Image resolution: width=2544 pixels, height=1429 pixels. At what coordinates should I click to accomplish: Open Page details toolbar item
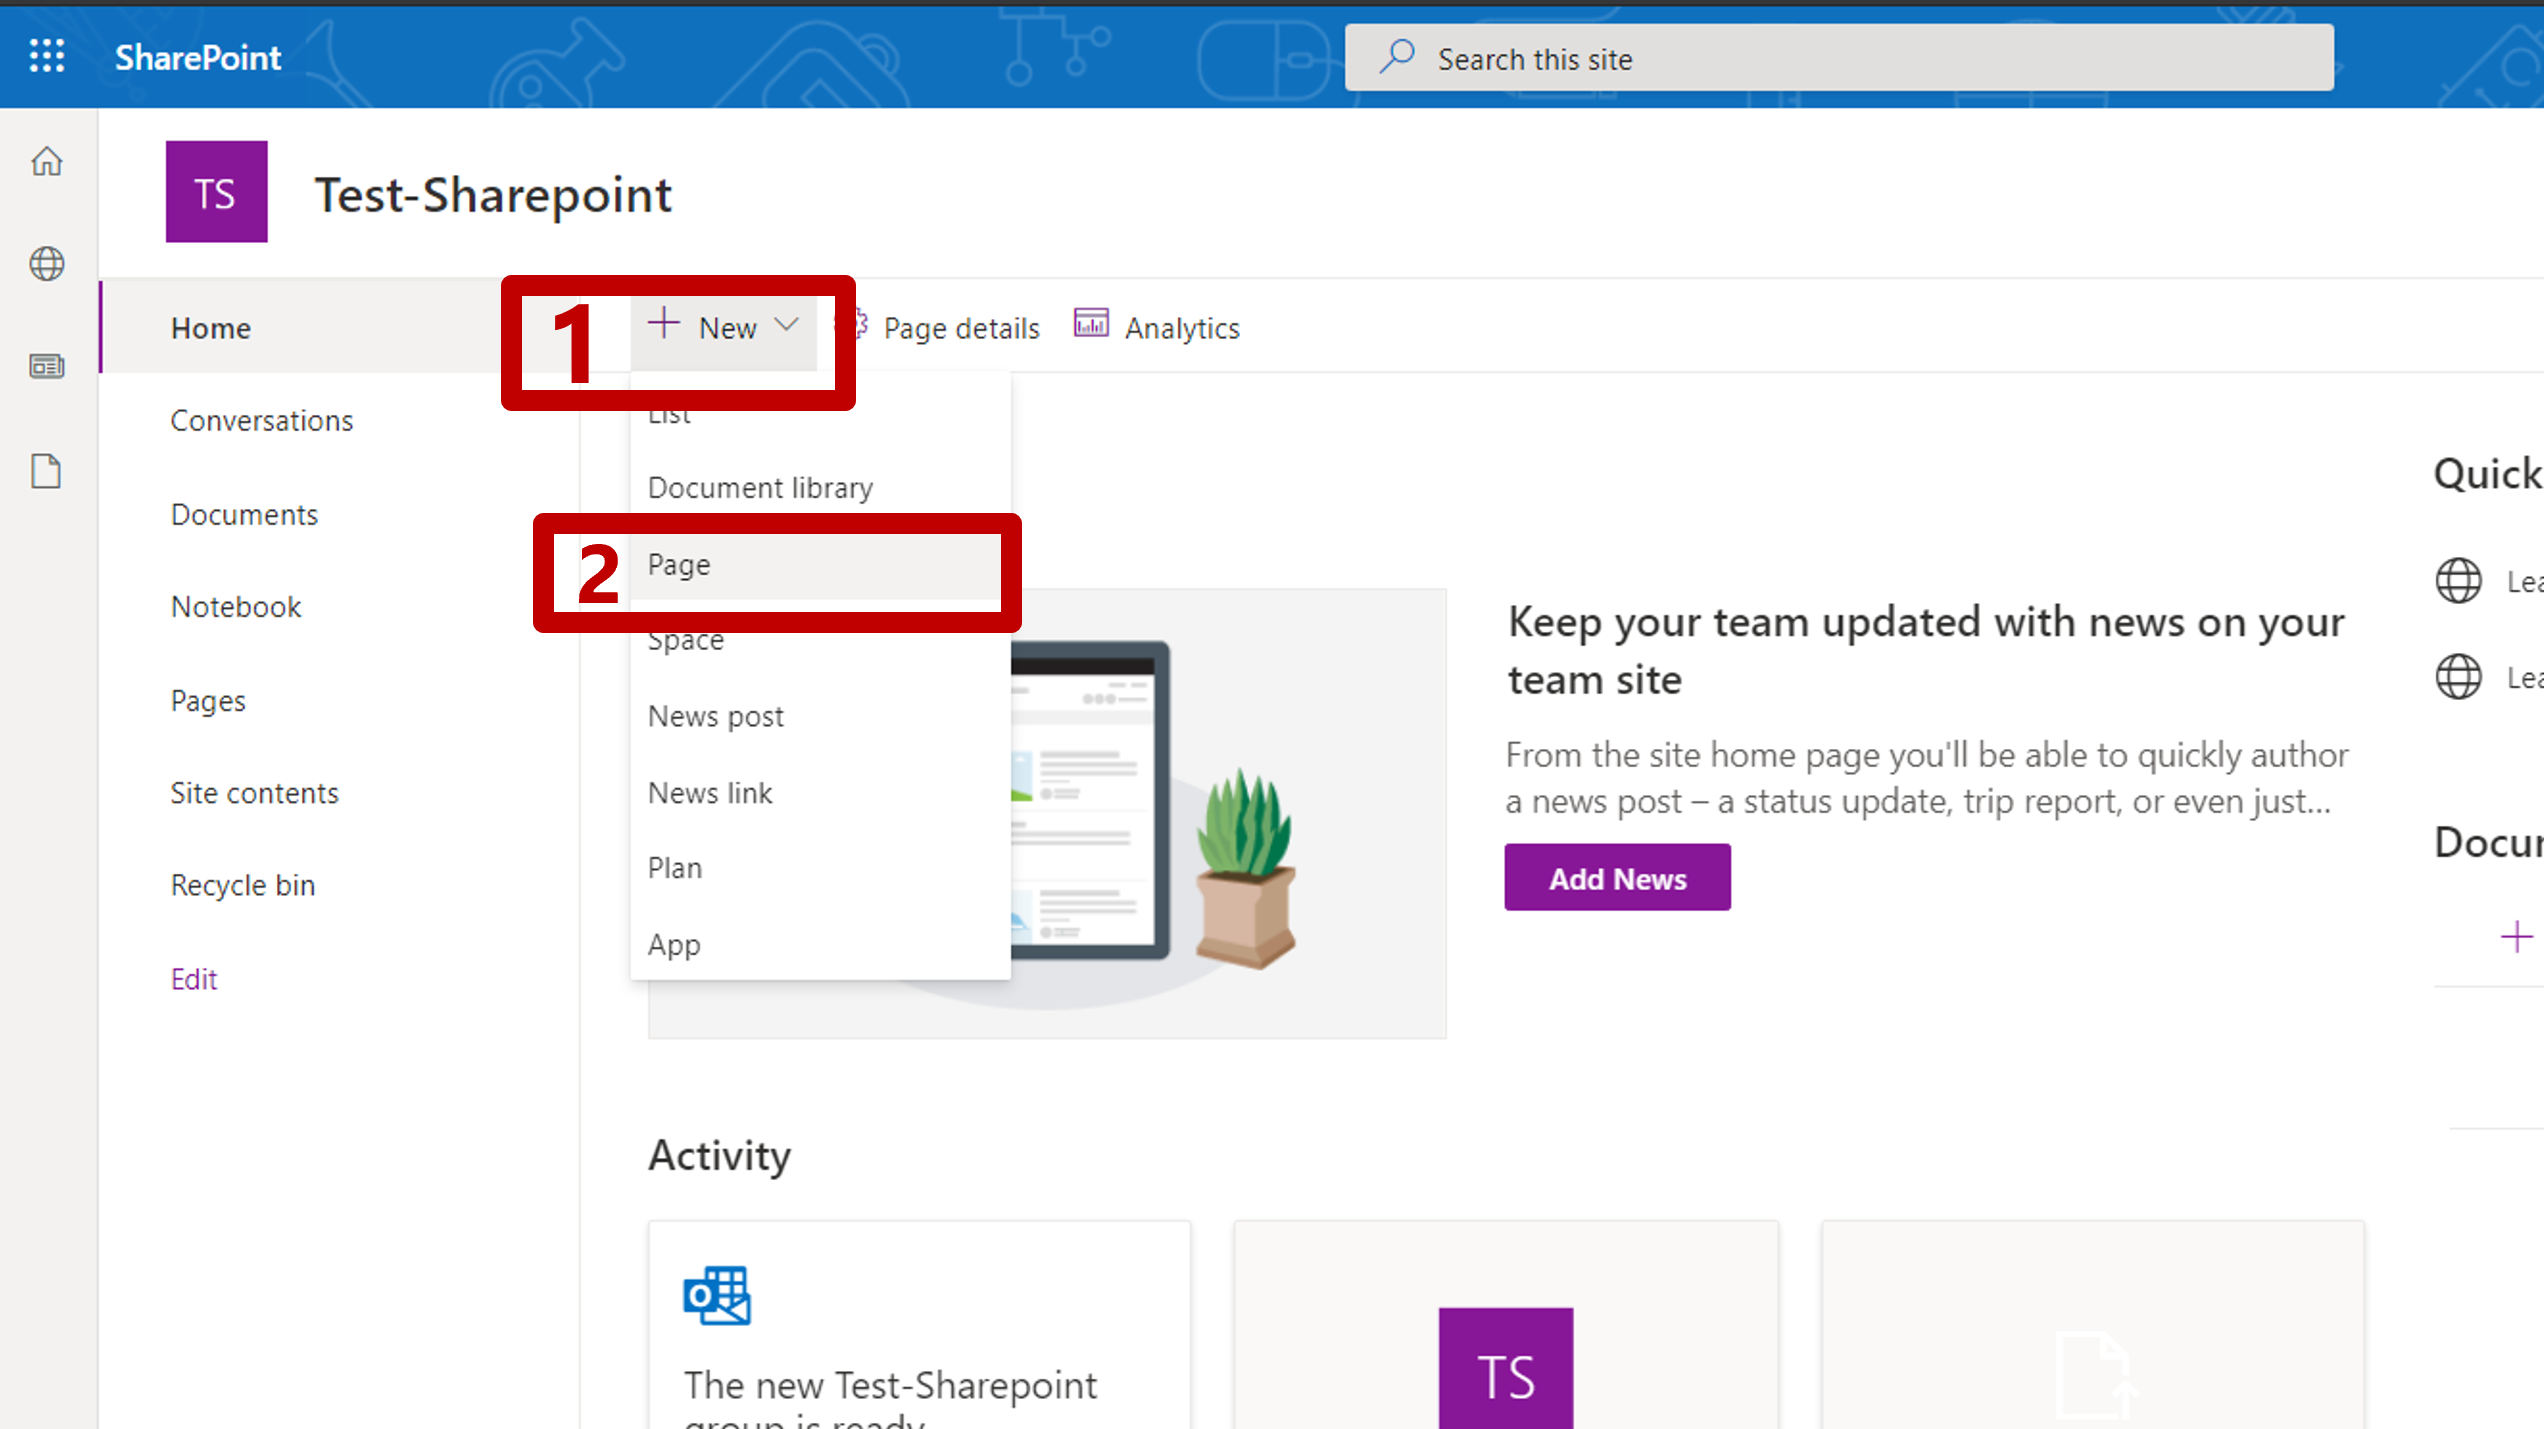960,328
